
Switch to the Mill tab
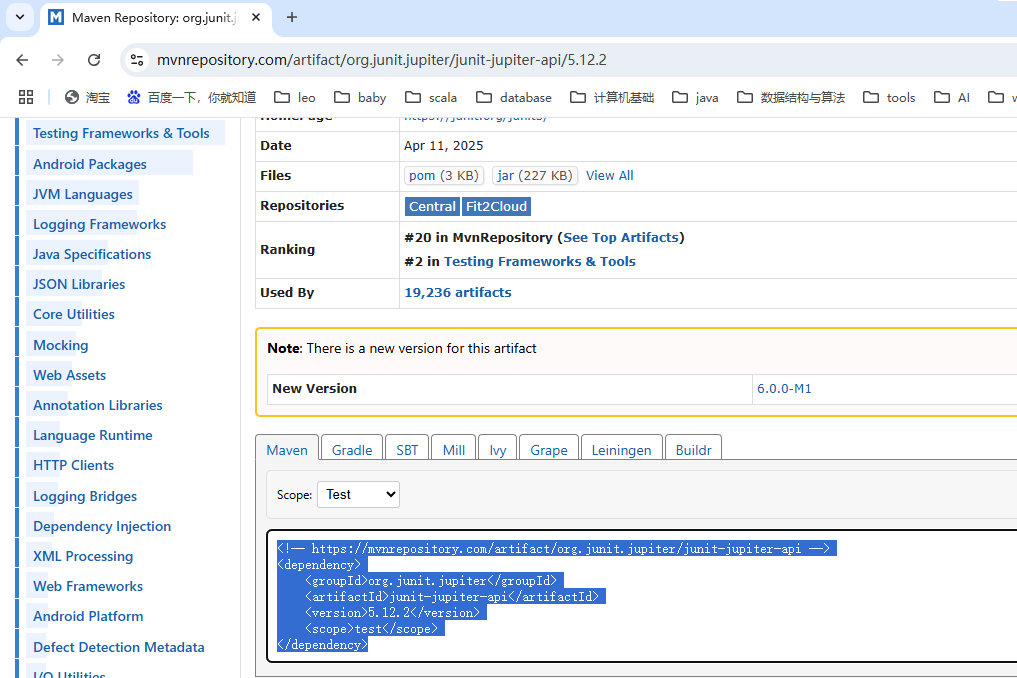[453, 450]
